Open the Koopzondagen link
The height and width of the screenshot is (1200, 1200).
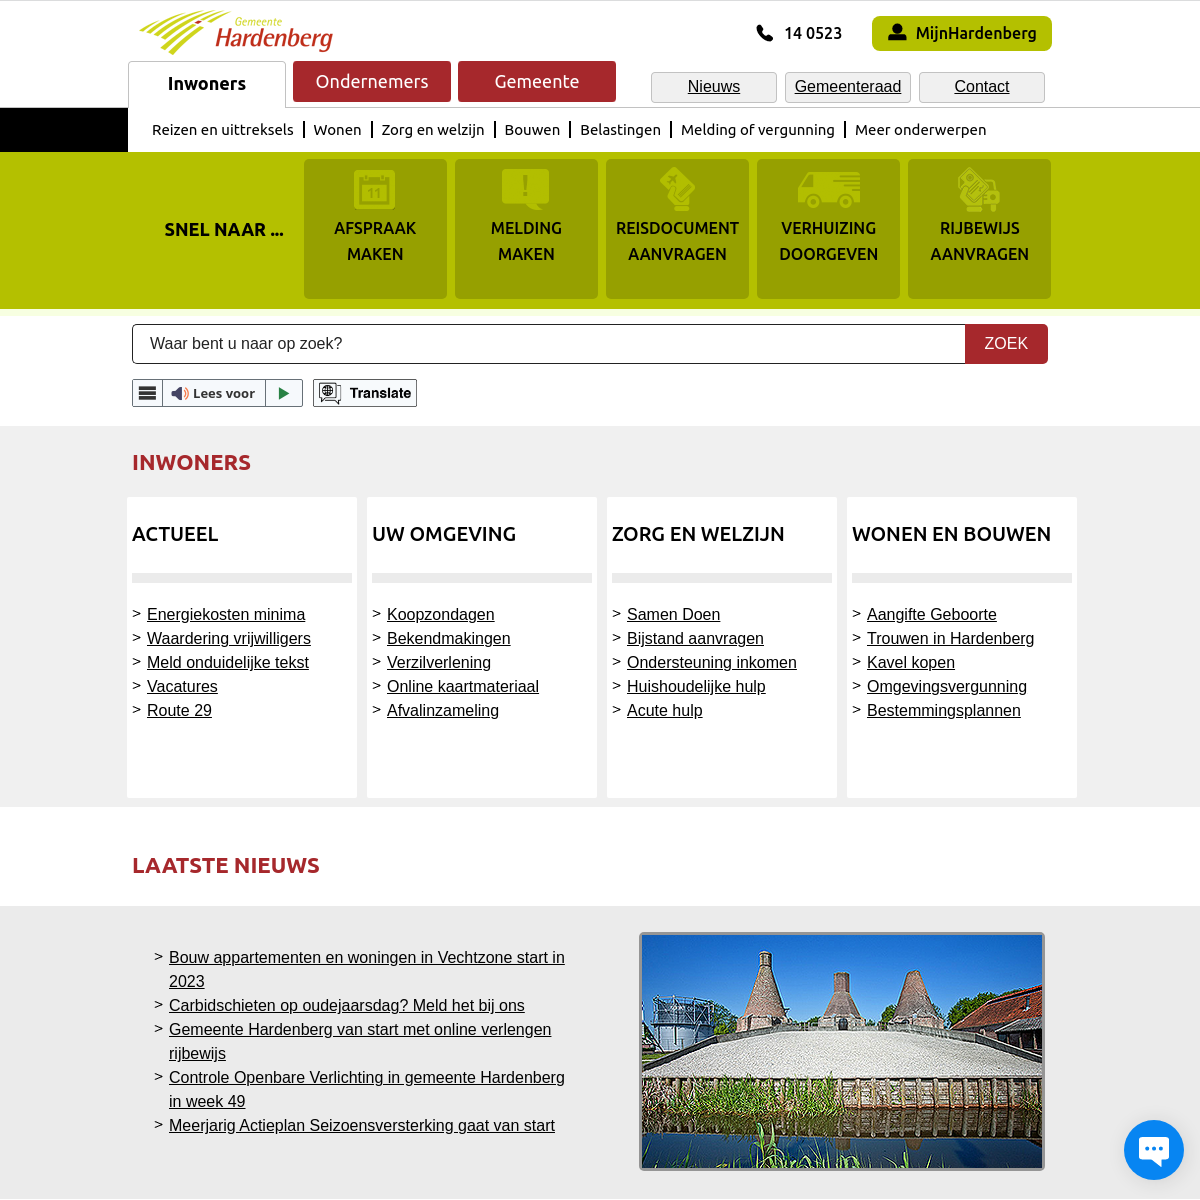pyautogui.click(x=441, y=614)
